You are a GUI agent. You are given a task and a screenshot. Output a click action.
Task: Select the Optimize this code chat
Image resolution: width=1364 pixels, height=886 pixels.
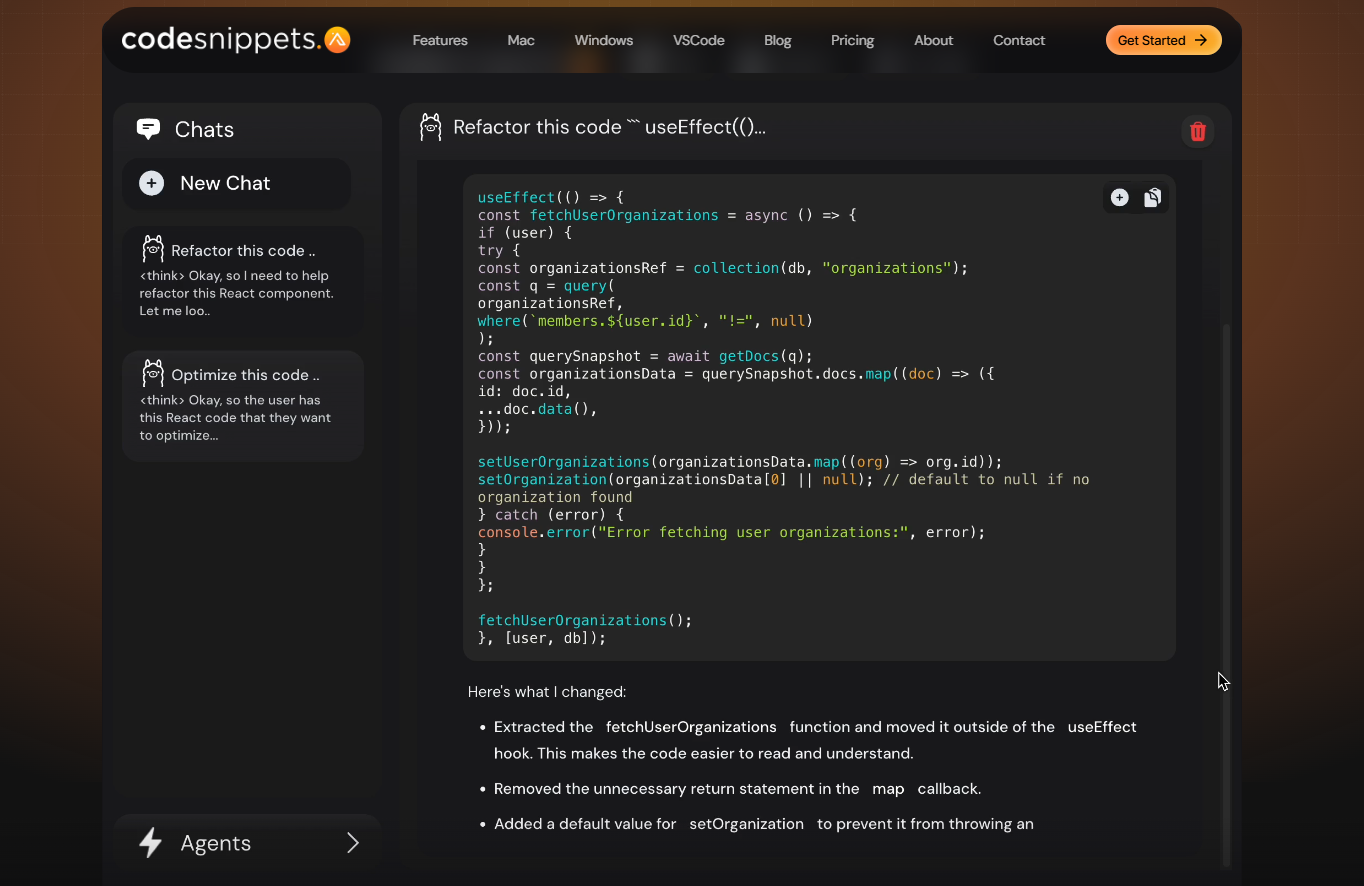pyautogui.click(x=243, y=405)
